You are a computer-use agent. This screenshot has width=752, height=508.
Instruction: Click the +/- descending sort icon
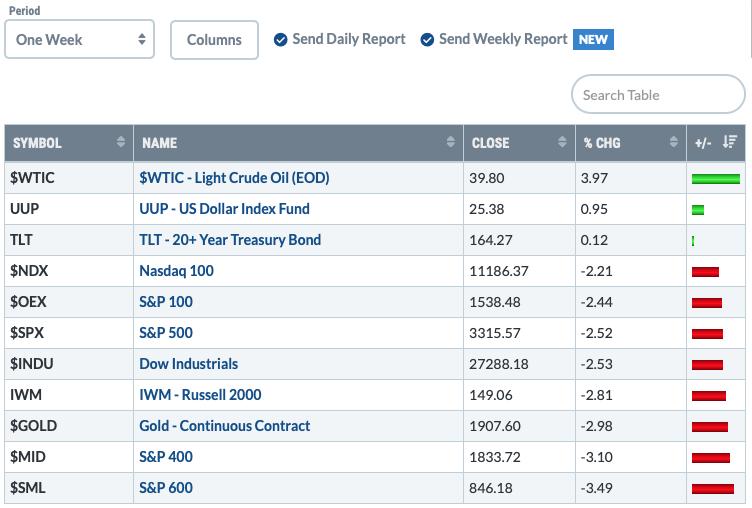click(730, 142)
